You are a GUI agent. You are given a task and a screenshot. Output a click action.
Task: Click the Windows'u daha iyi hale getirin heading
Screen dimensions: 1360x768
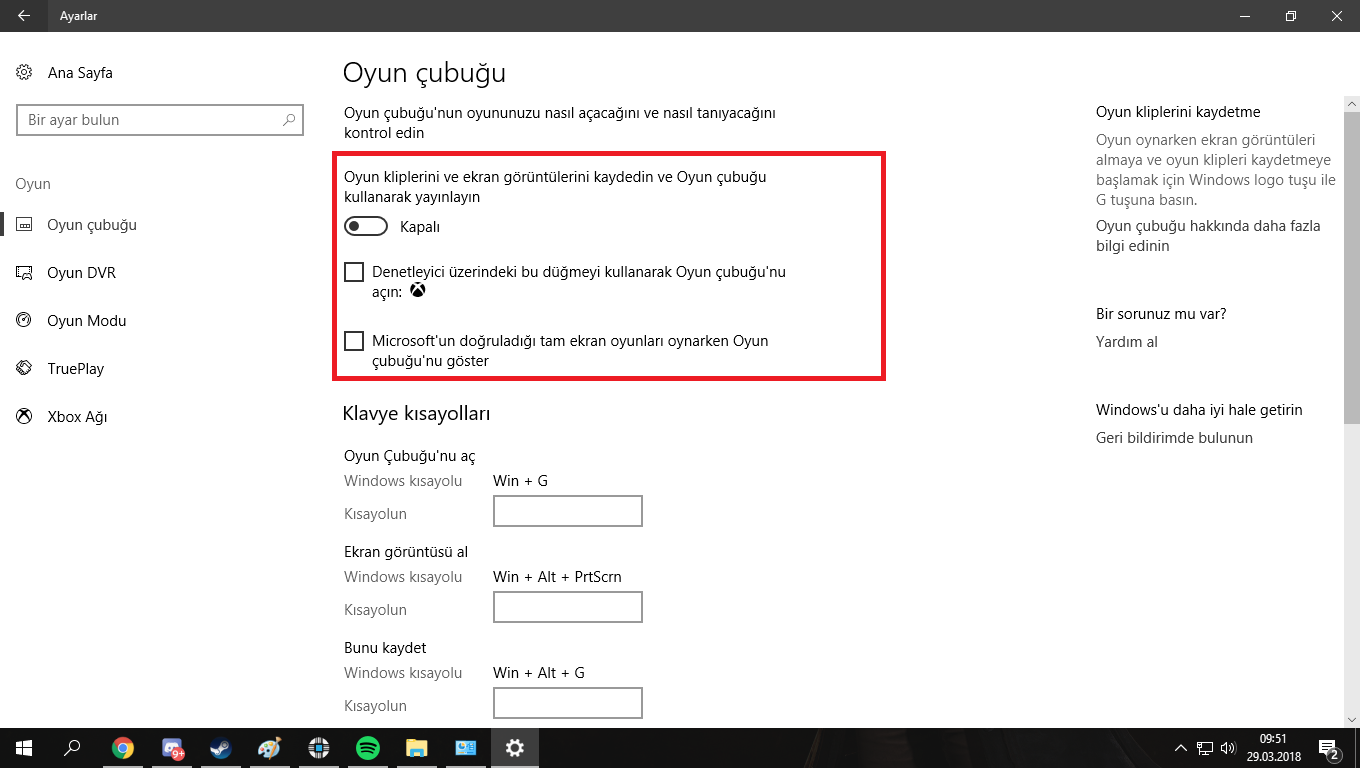tap(1199, 410)
